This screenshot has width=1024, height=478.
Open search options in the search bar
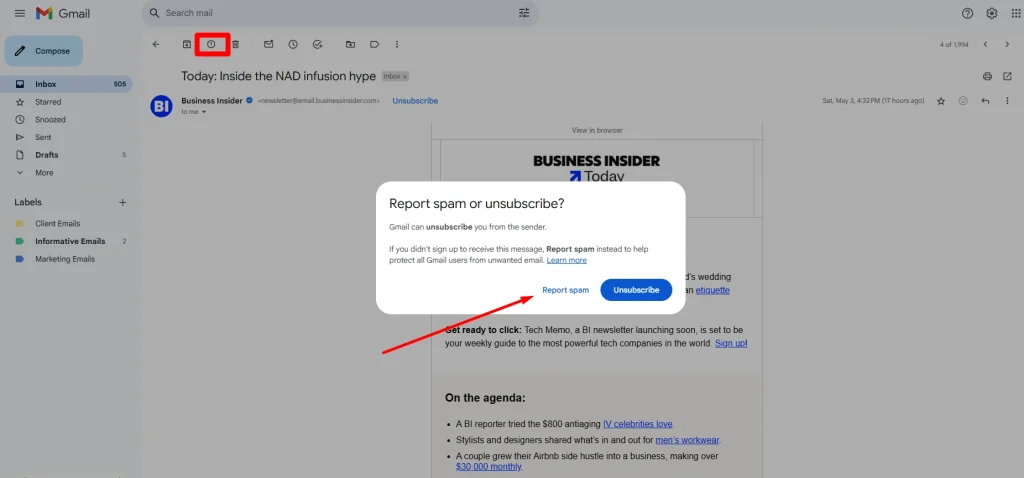(x=524, y=13)
